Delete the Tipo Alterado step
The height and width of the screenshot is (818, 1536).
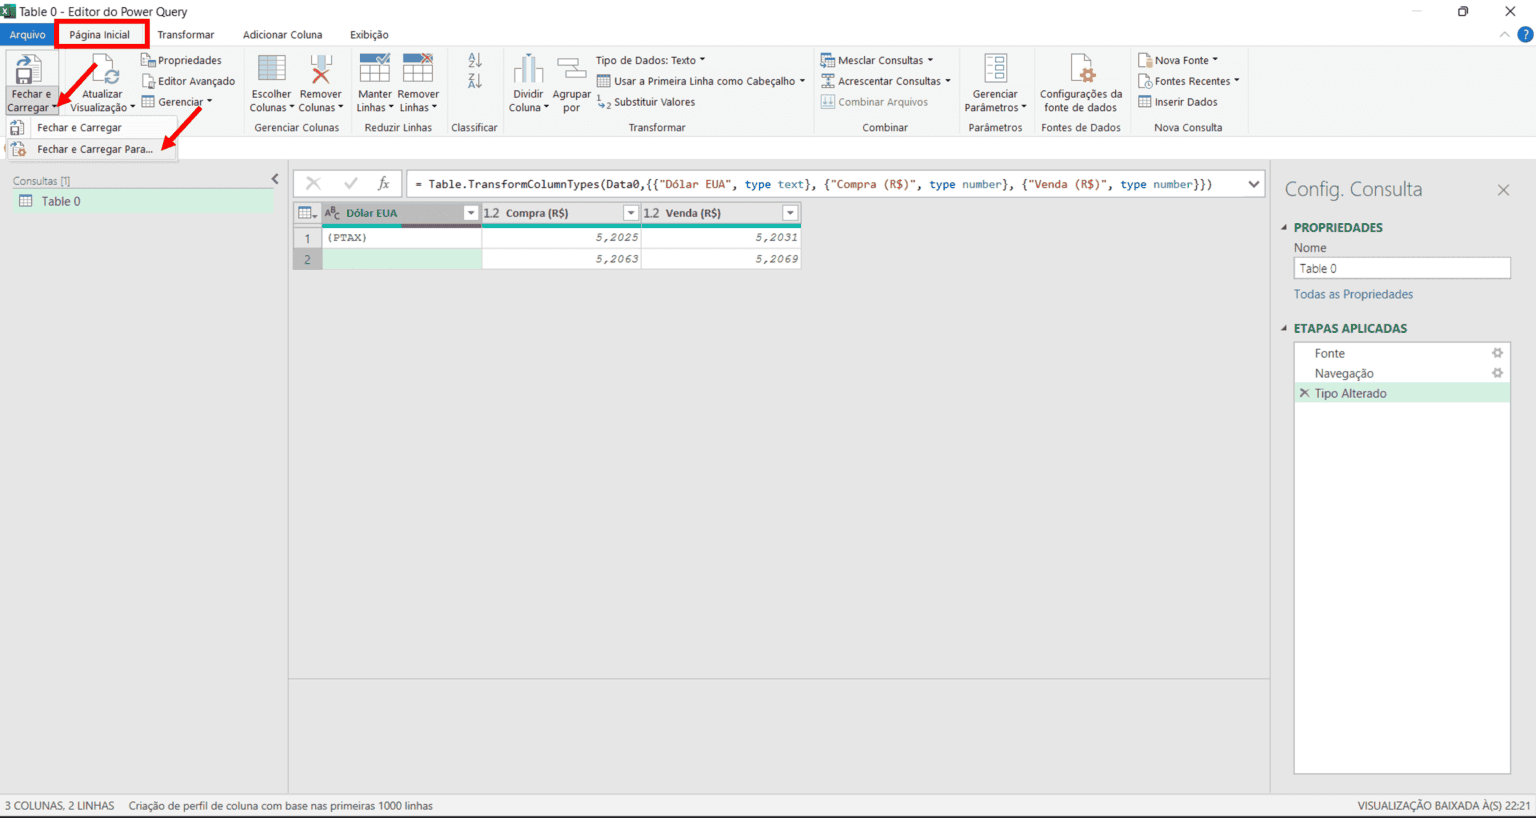click(1304, 393)
